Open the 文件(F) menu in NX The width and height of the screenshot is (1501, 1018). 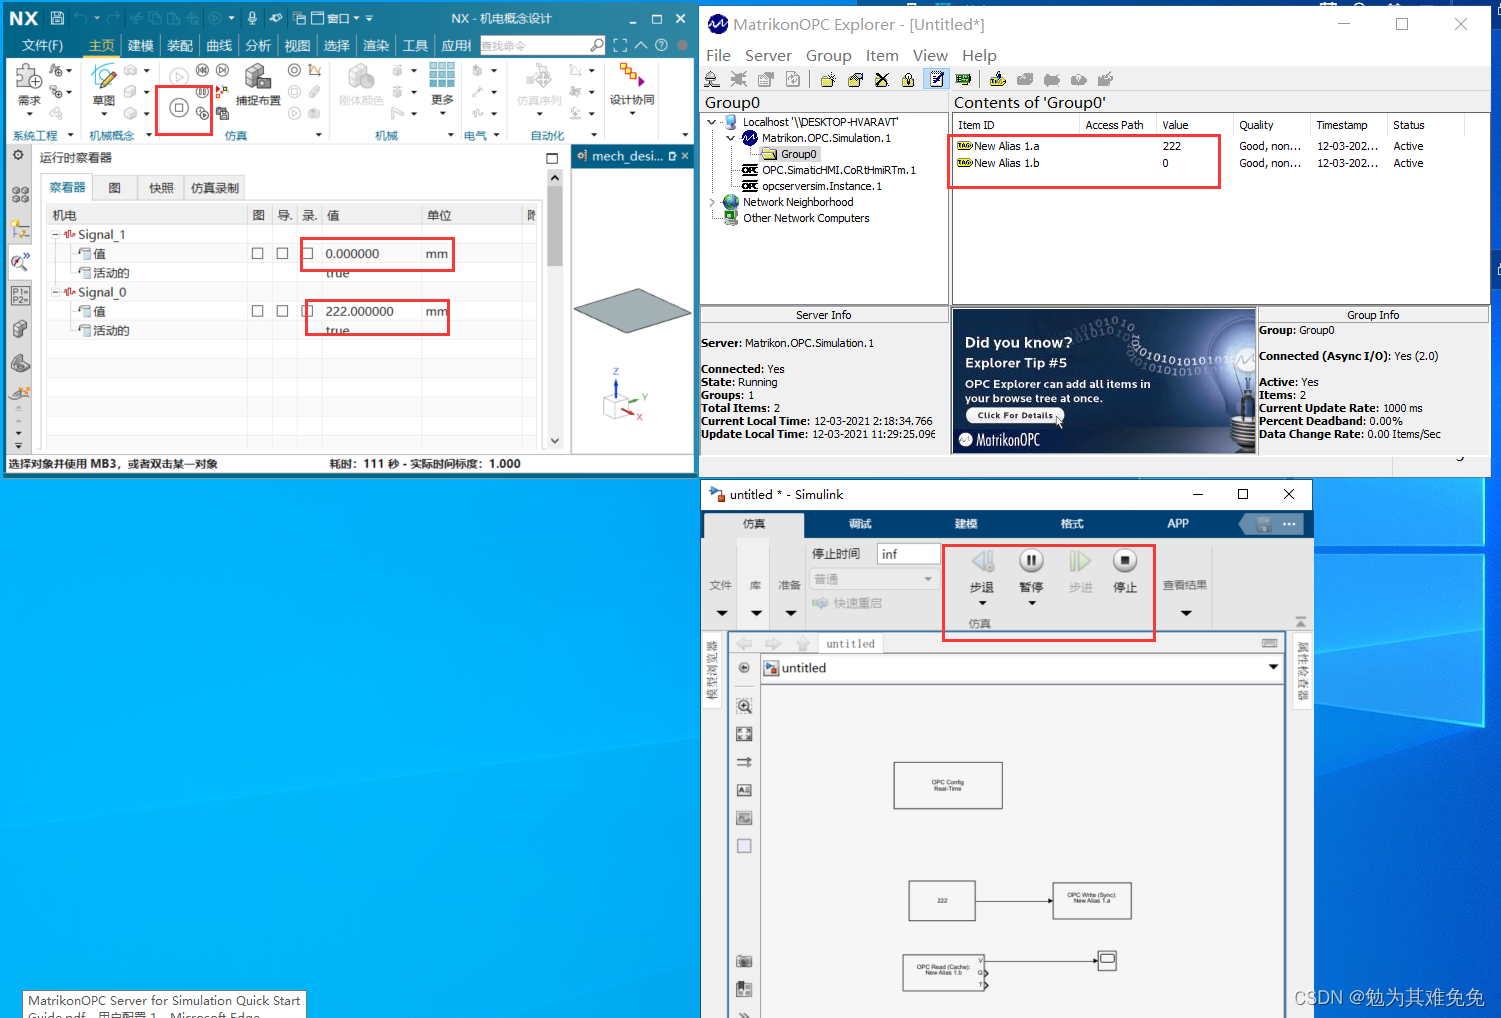[x=43, y=45]
